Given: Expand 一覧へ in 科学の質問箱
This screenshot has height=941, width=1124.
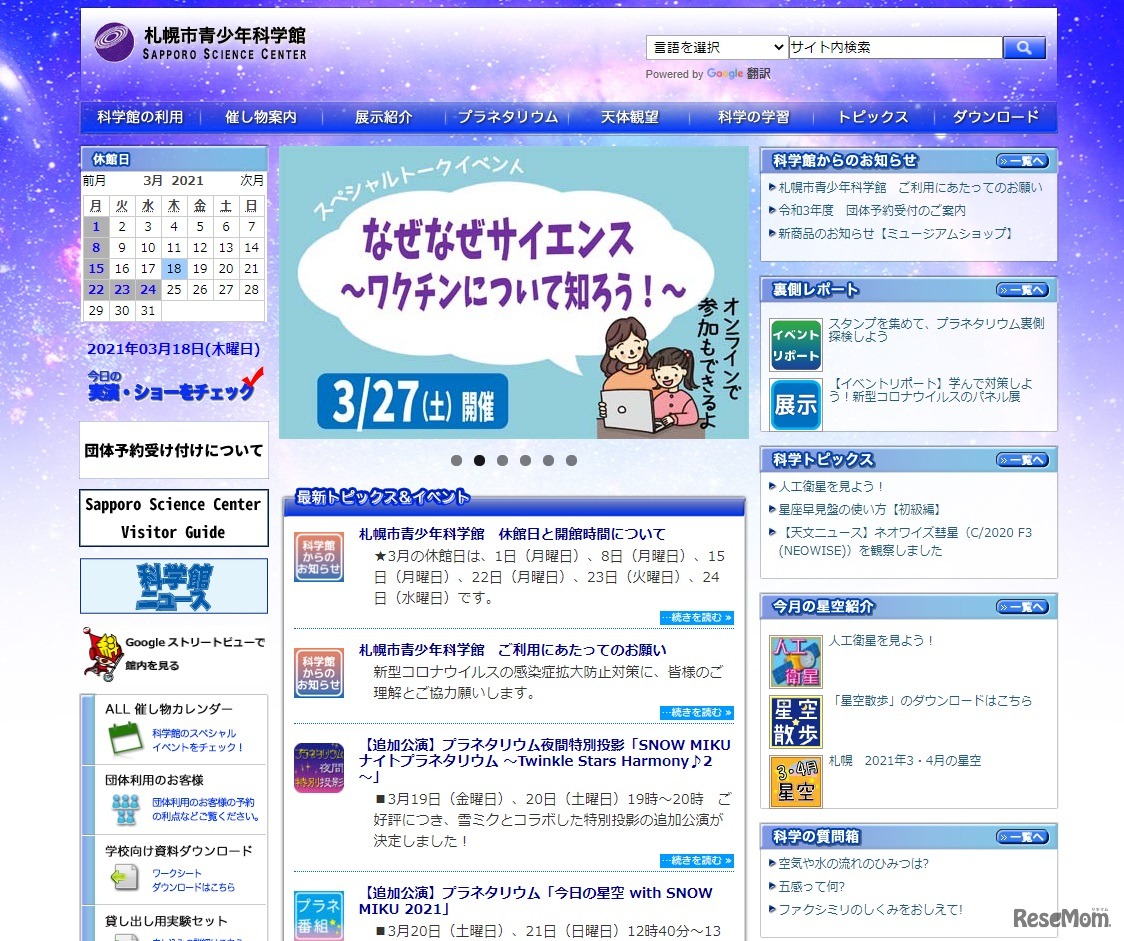Looking at the screenshot, I should point(1022,837).
